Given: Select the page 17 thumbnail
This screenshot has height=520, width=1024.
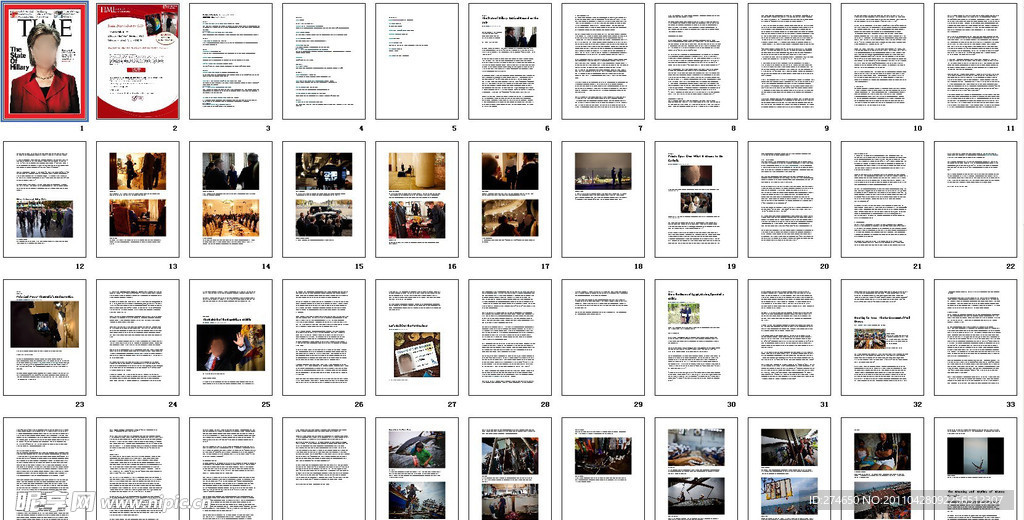Looking at the screenshot, I should (x=510, y=199).
